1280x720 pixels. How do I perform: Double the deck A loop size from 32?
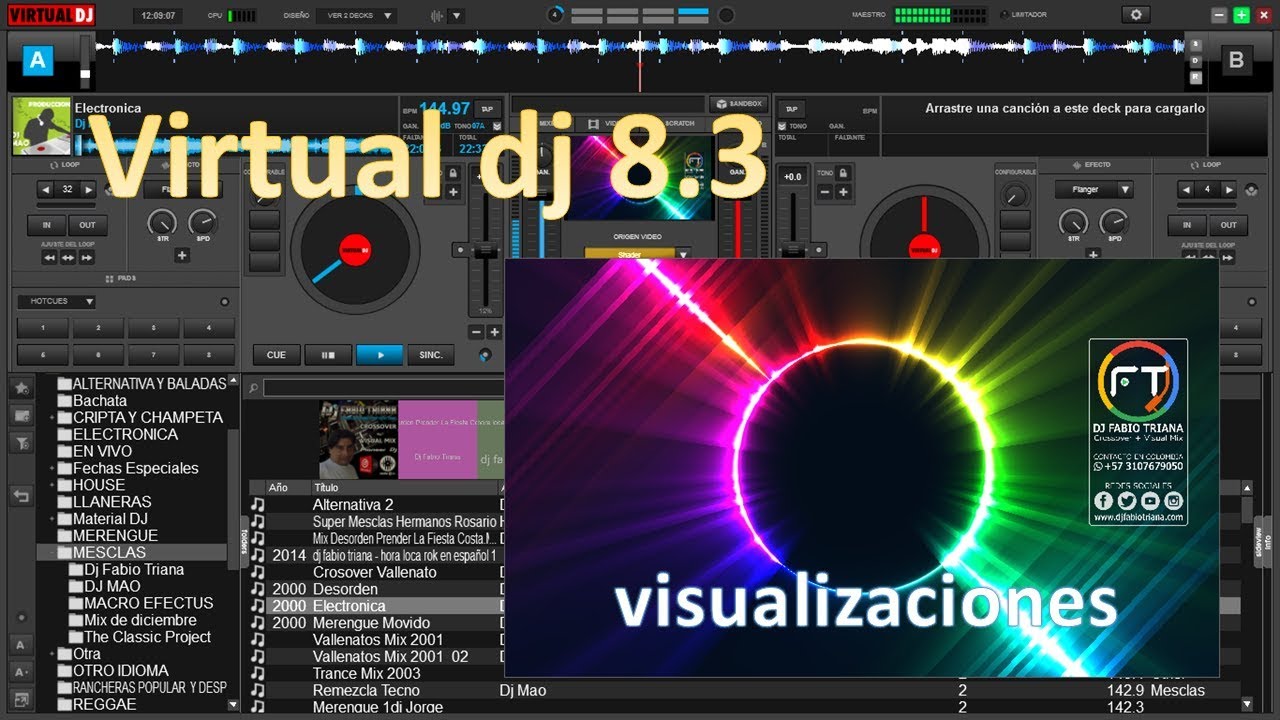[x=89, y=189]
